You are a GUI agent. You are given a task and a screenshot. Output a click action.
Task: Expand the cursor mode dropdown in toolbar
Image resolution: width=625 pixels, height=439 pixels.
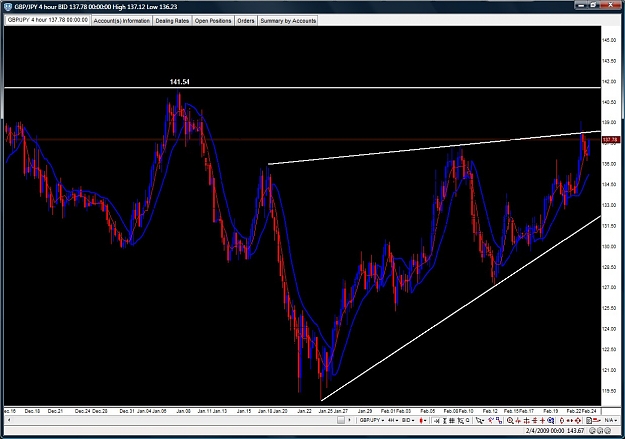click(x=480, y=420)
